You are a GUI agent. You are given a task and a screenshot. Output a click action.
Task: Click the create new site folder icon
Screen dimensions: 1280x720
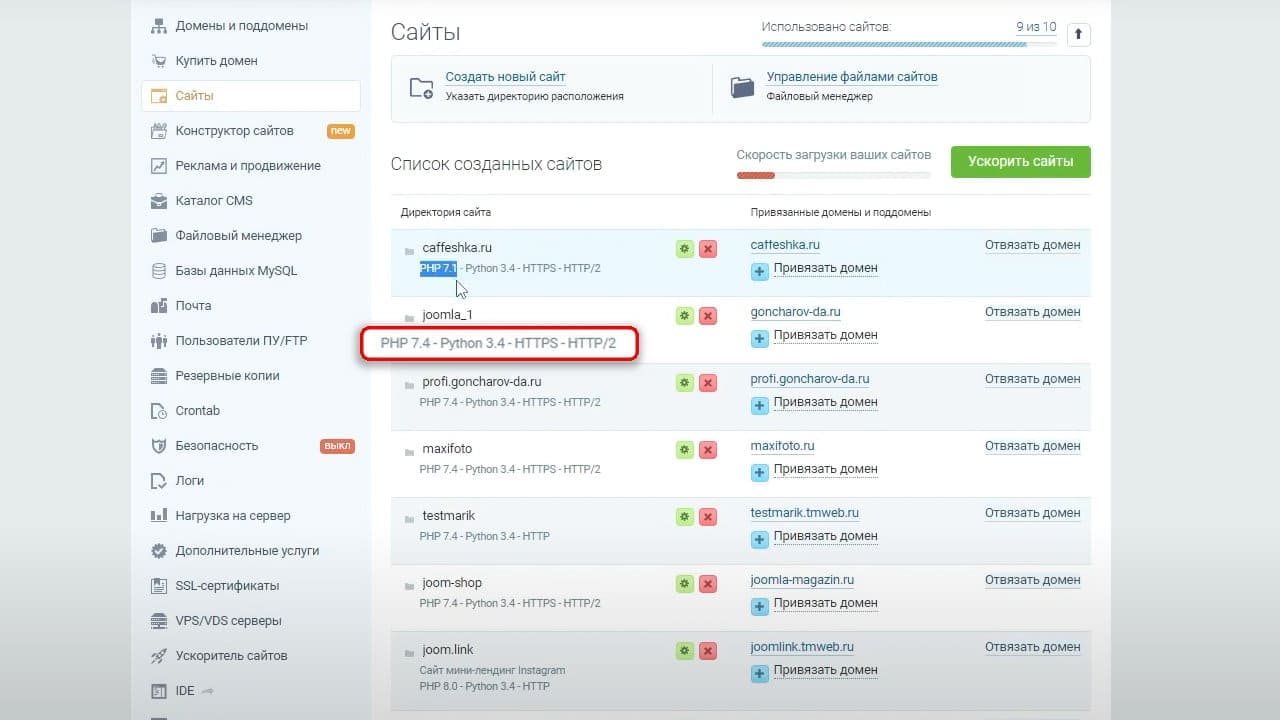click(422, 87)
